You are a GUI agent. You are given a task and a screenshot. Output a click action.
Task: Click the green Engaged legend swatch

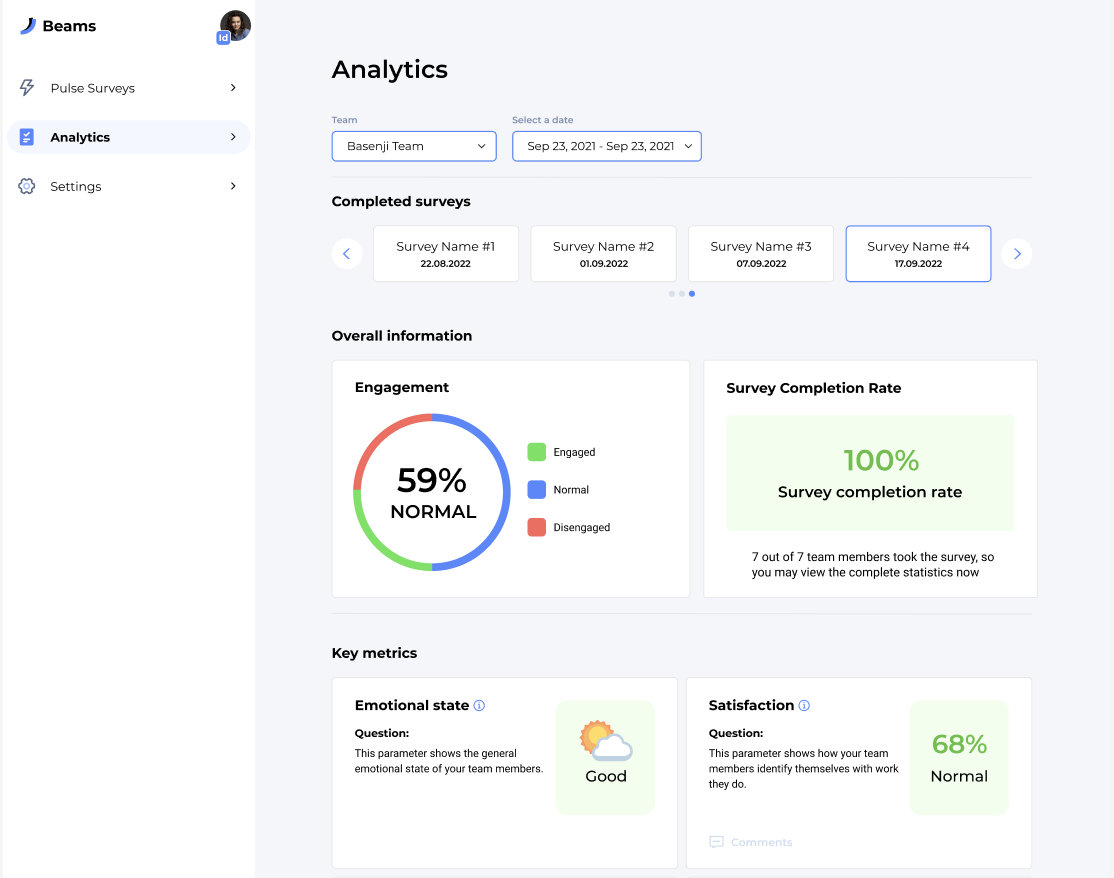[537, 452]
